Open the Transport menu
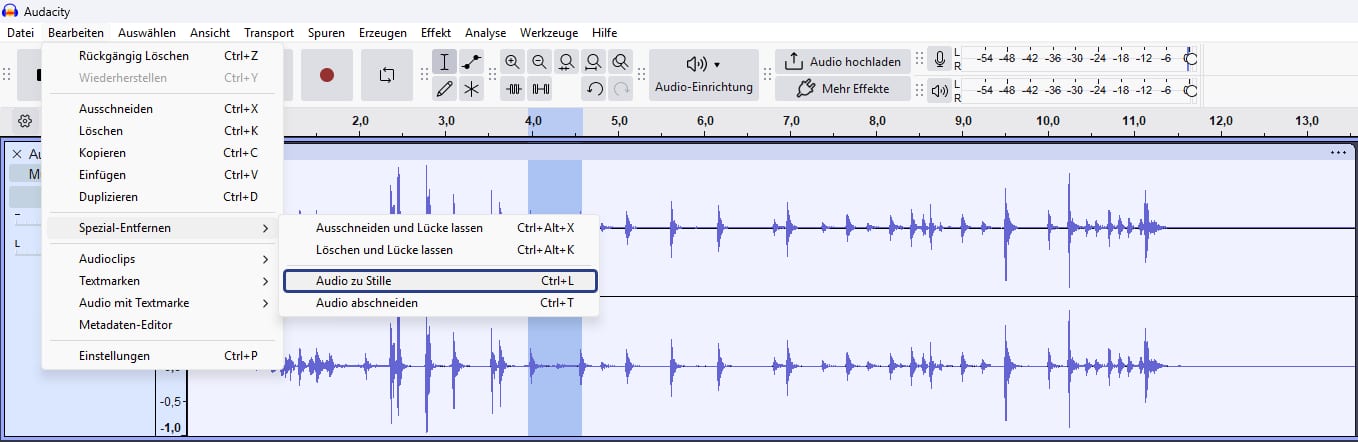The width and height of the screenshot is (1358, 442). click(x=269, y=33)
